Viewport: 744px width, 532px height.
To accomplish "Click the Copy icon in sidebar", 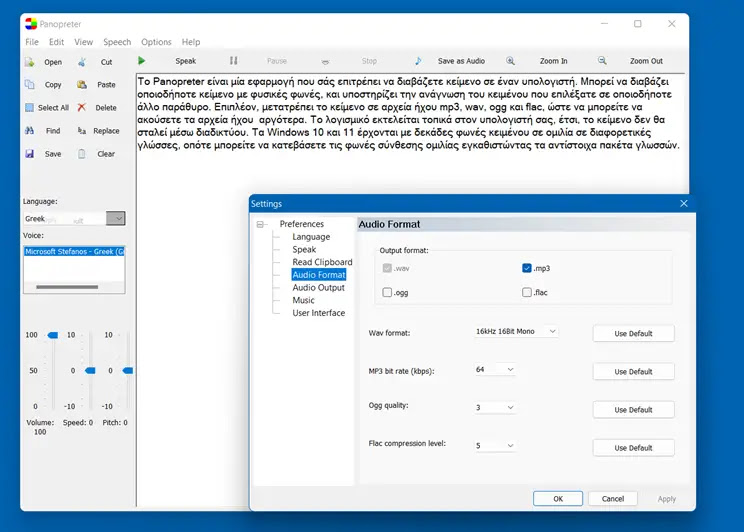I will coord(29,84).
